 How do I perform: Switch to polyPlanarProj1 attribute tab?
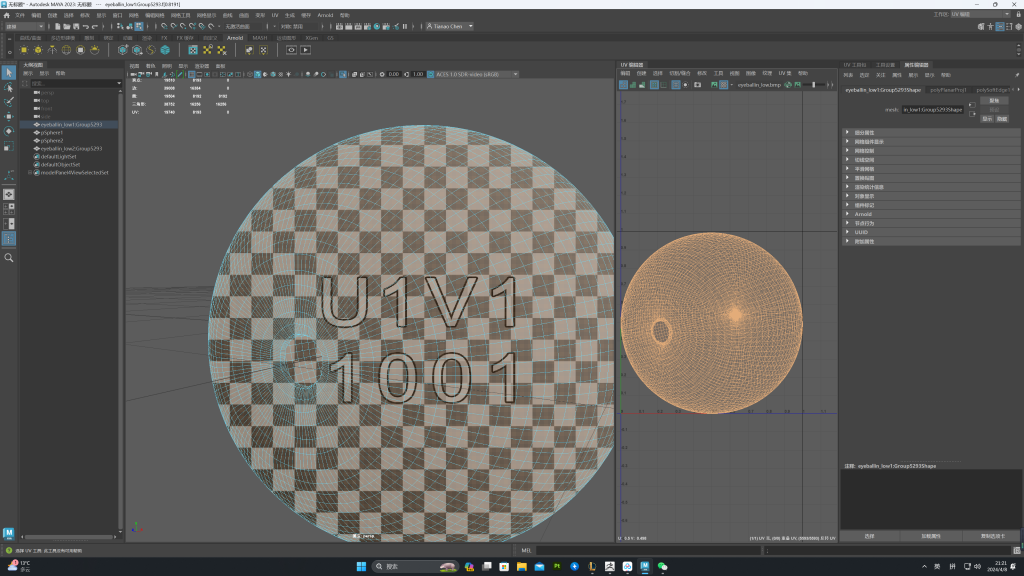coord(946,90)
